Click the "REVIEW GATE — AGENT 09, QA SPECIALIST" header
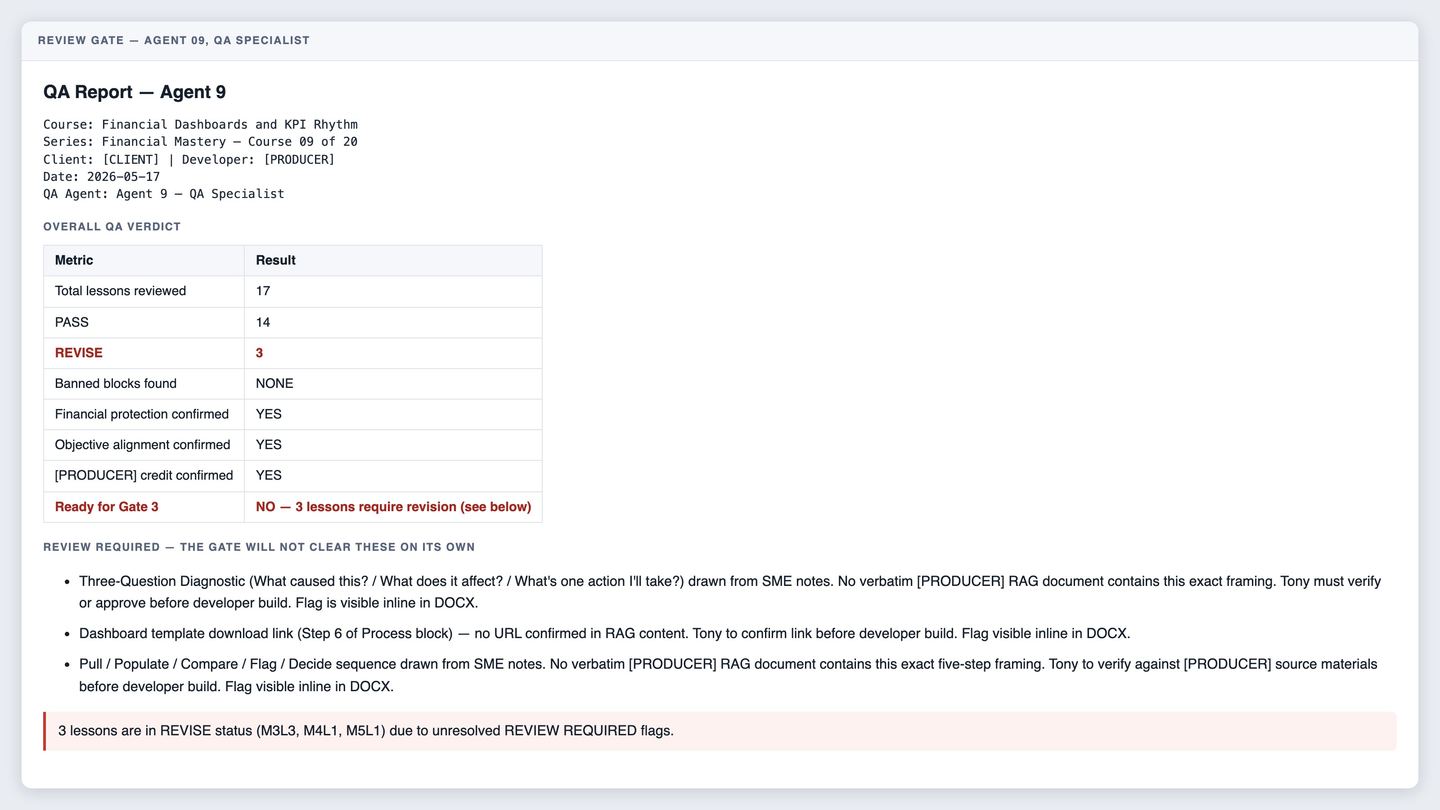Viewport: 1440px width, 810px height. pos(174,41)
